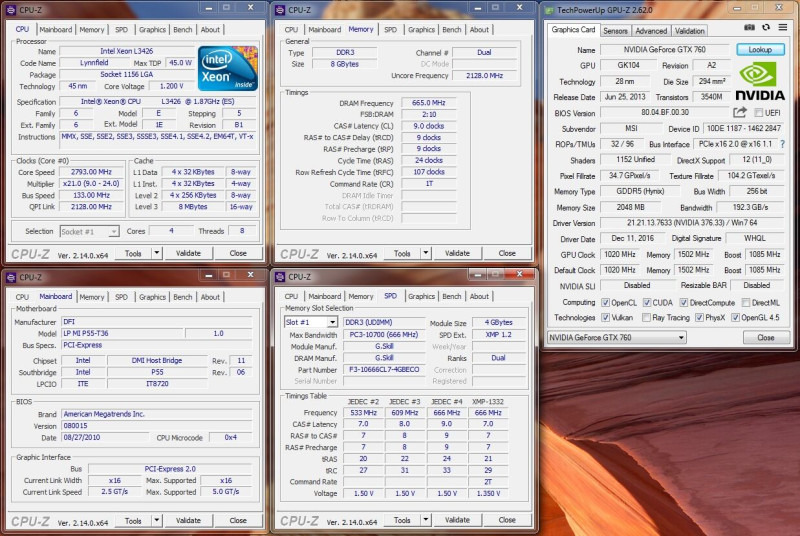This screenshot has height=536, width=800.
Task: Switch to Sensors tab in GPU-Z
Action: click(x=615, y=31)
